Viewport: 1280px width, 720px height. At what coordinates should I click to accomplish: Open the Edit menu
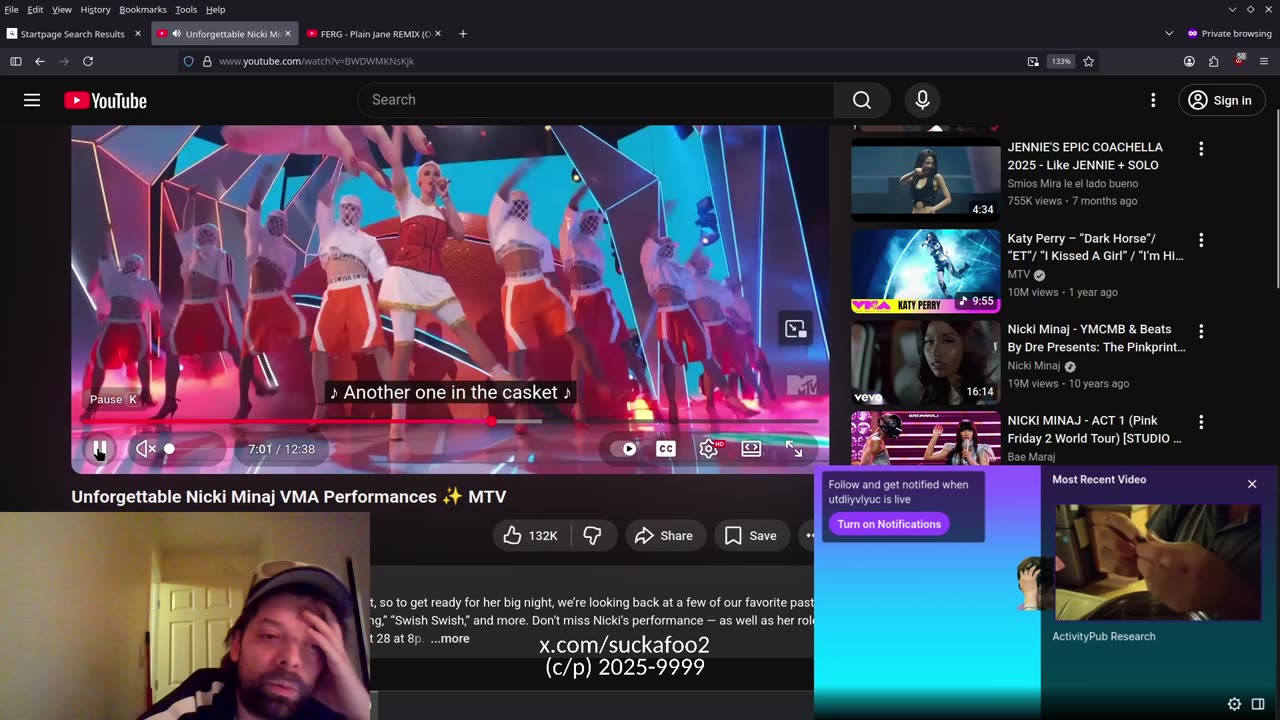tap(35, 9)
